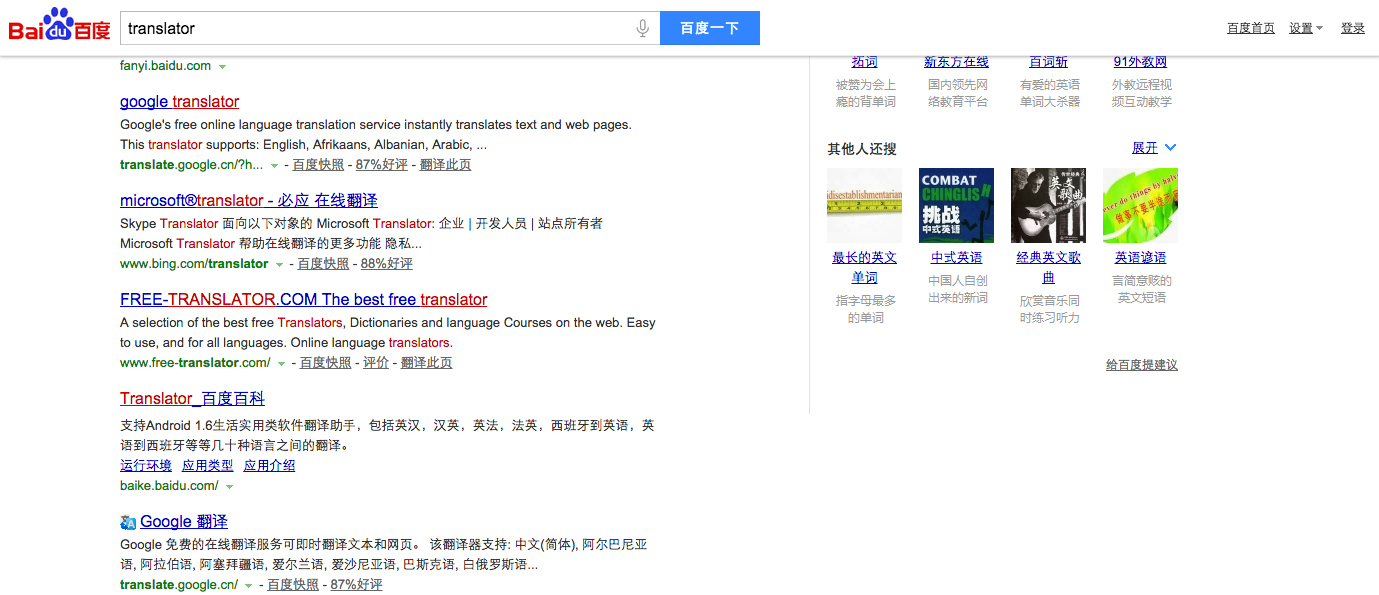Click 给百度提建议 feedback link
Viewport: 1379px width, 595px height.
pos(1142,365)
